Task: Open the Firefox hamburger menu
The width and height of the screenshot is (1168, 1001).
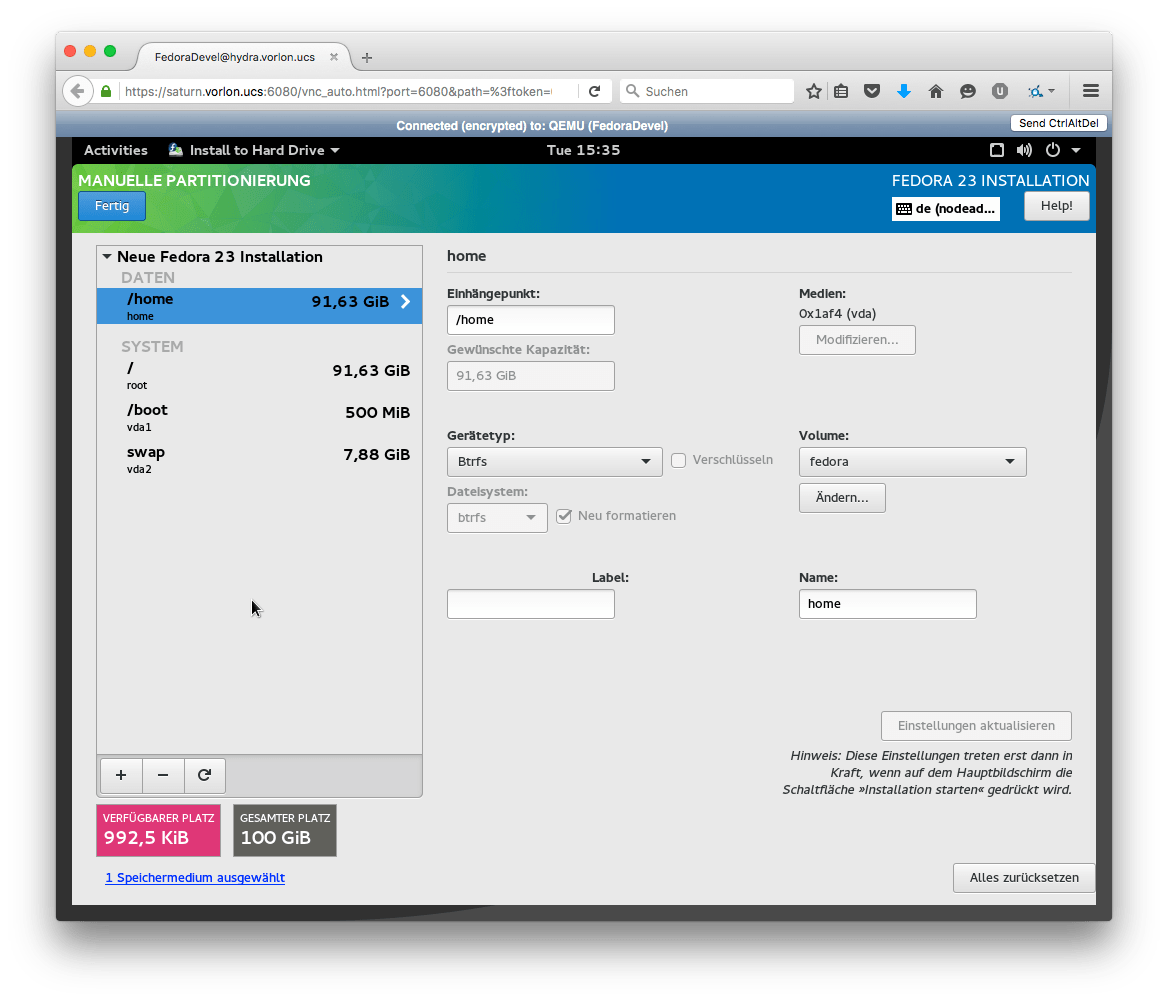Action: 1091,91
